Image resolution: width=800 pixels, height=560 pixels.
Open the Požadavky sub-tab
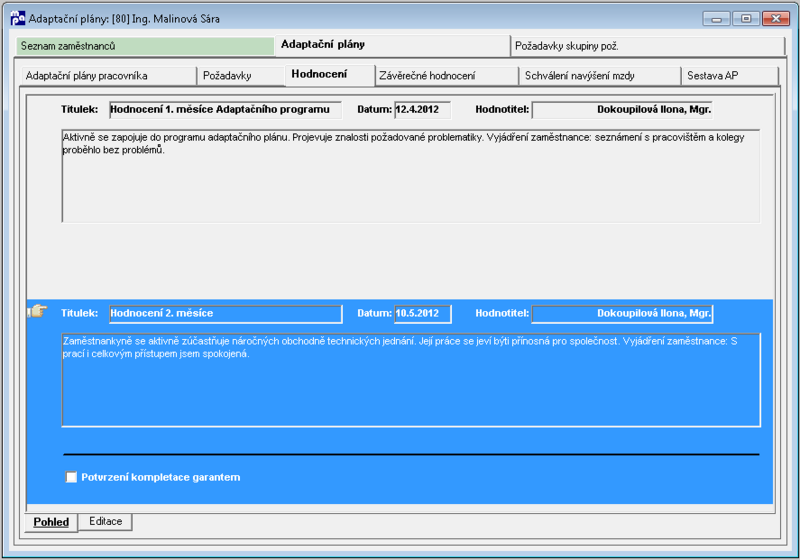pos(241,75)
